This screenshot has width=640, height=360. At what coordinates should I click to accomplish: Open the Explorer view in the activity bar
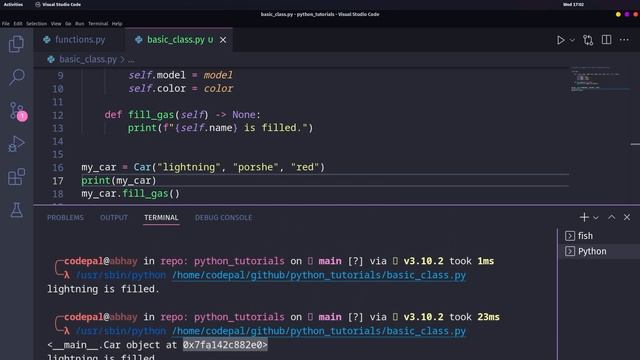16,44
